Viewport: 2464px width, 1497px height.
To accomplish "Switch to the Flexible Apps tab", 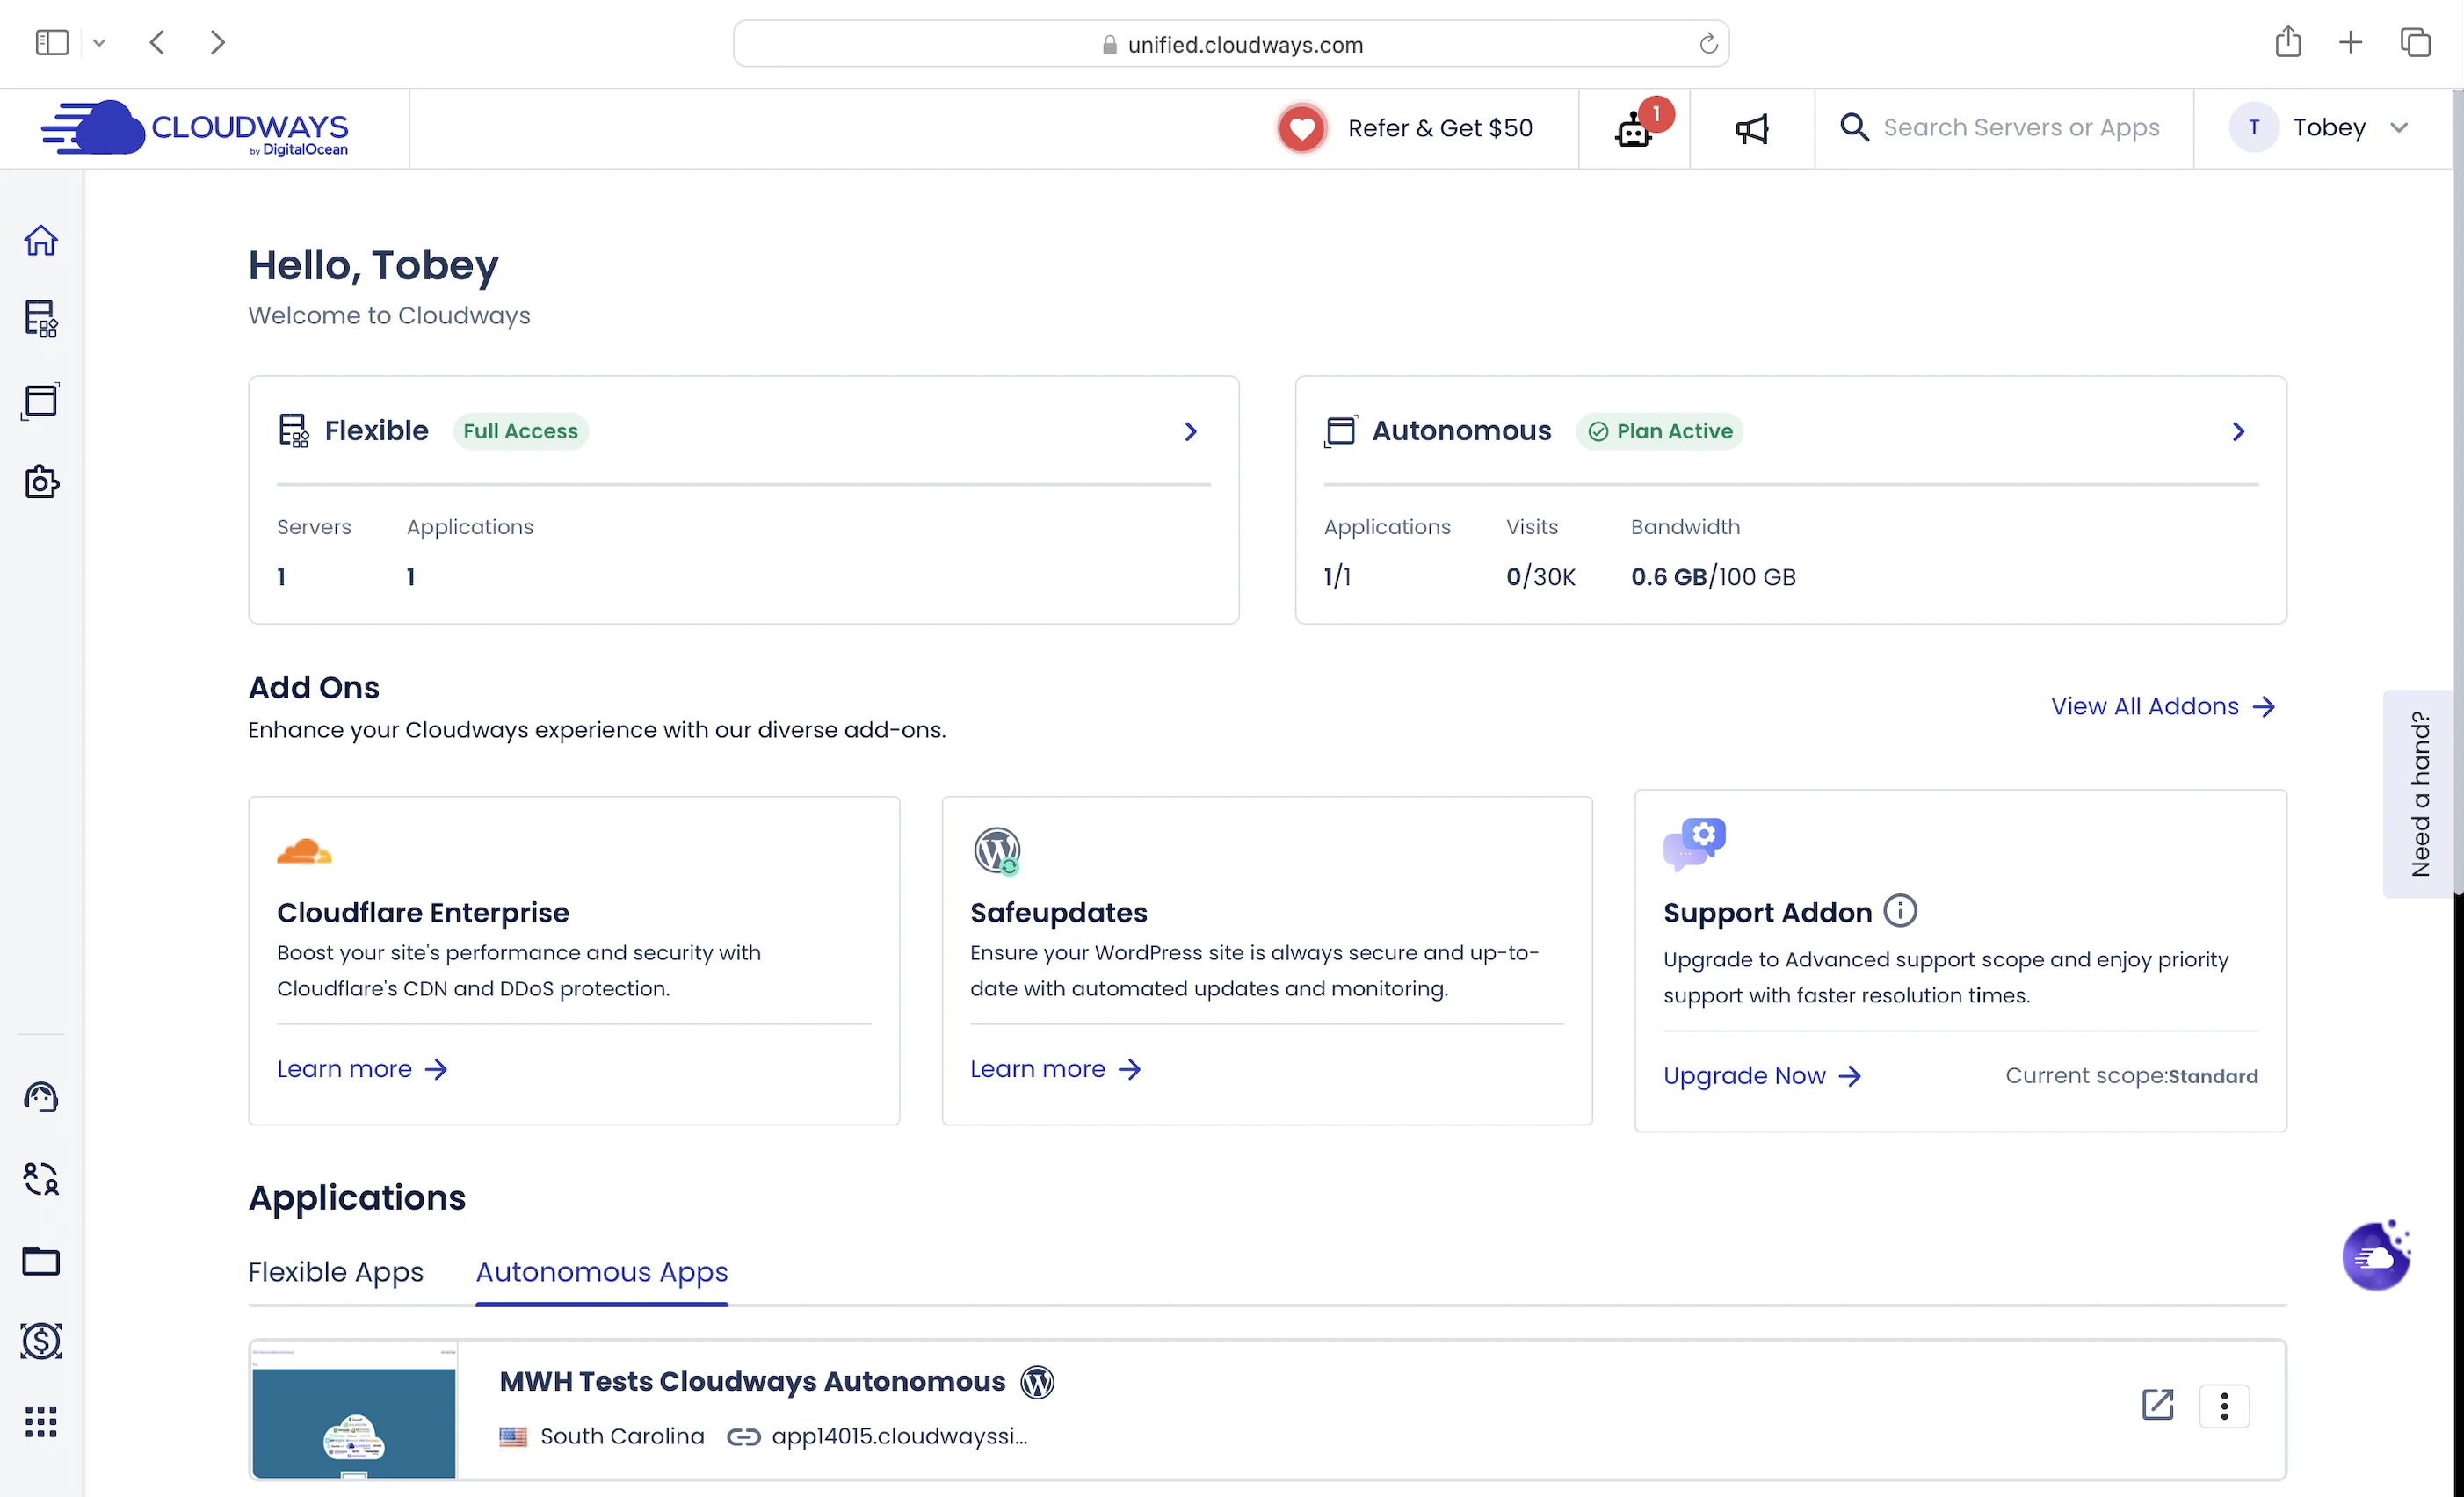I will coord(336,1272).
